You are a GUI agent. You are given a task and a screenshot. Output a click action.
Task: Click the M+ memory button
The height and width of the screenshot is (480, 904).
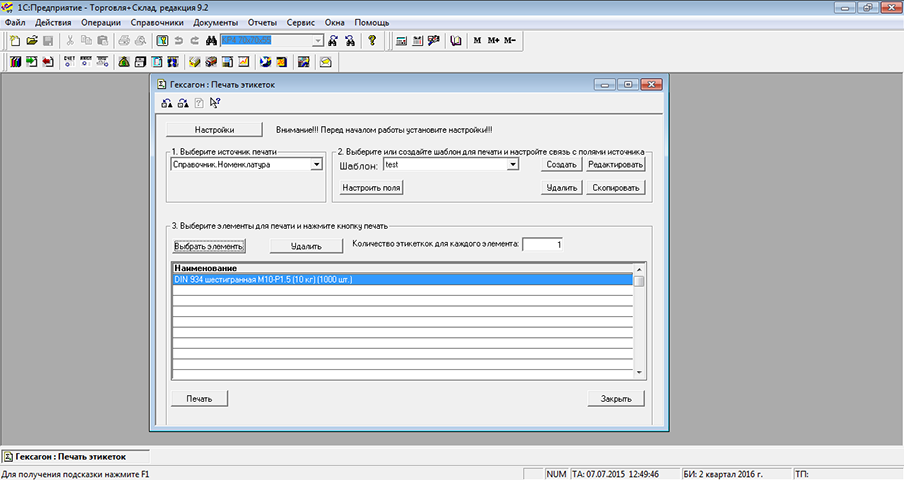pos(493,41)
